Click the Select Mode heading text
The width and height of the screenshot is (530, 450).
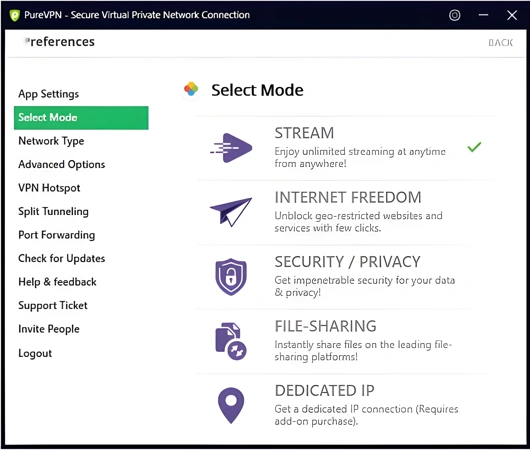pos(257,90)
